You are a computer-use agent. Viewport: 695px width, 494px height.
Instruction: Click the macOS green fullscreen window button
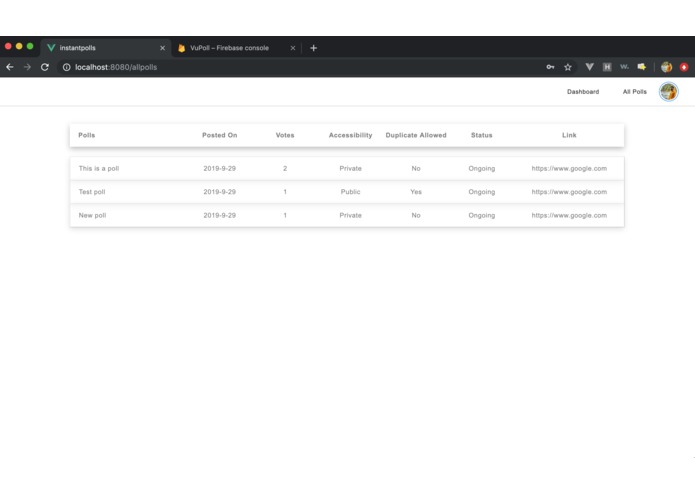(30, 46)
